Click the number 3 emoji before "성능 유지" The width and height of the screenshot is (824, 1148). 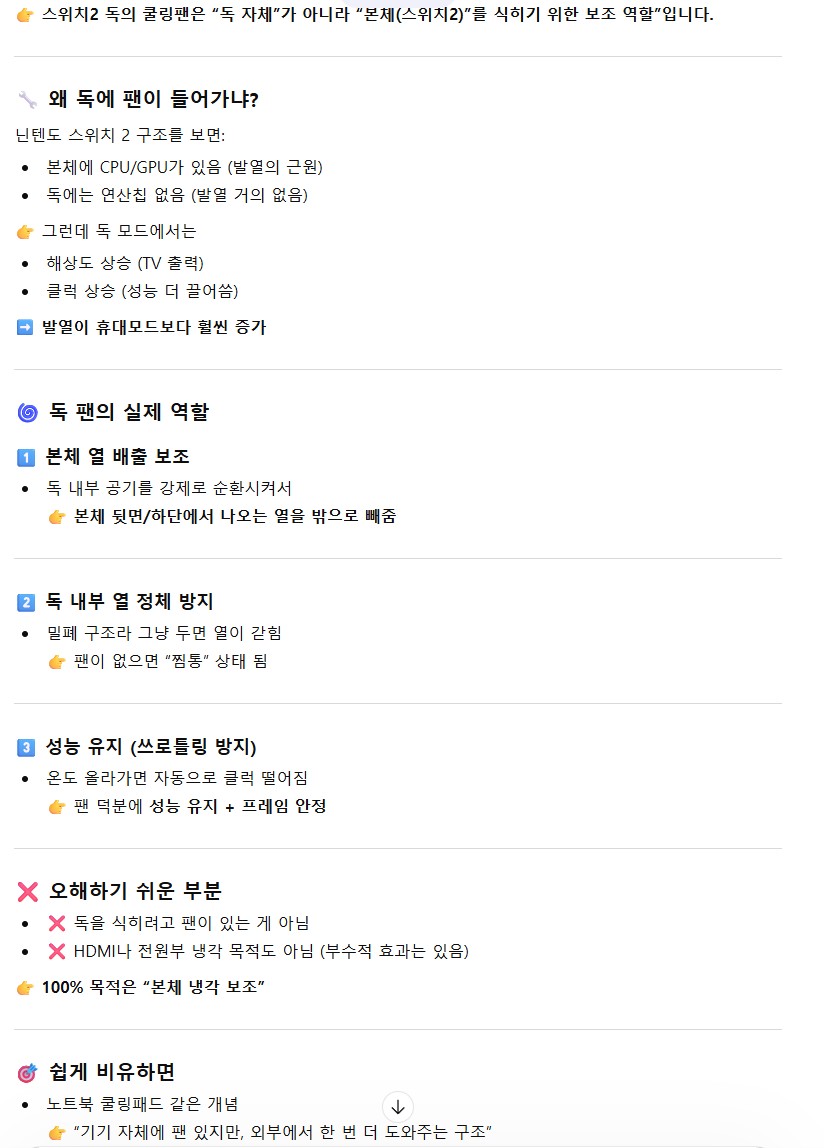(x=26, y=747)
